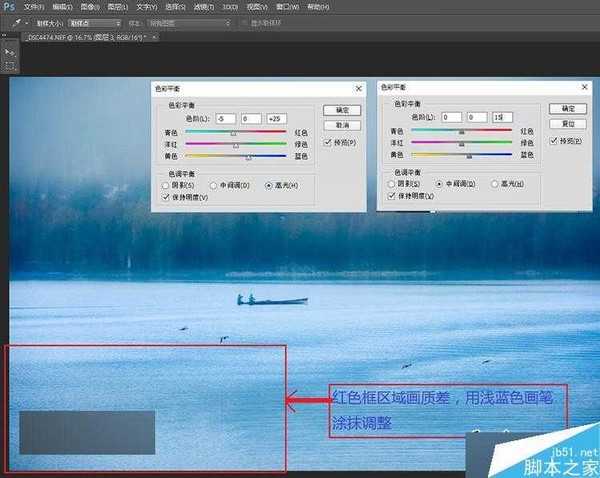Viewport: 600px width, 478px height.
Task: Toggle the 显示取样环 checkbox in options bar
Action: pyautogui.click(x=244, y=23)
